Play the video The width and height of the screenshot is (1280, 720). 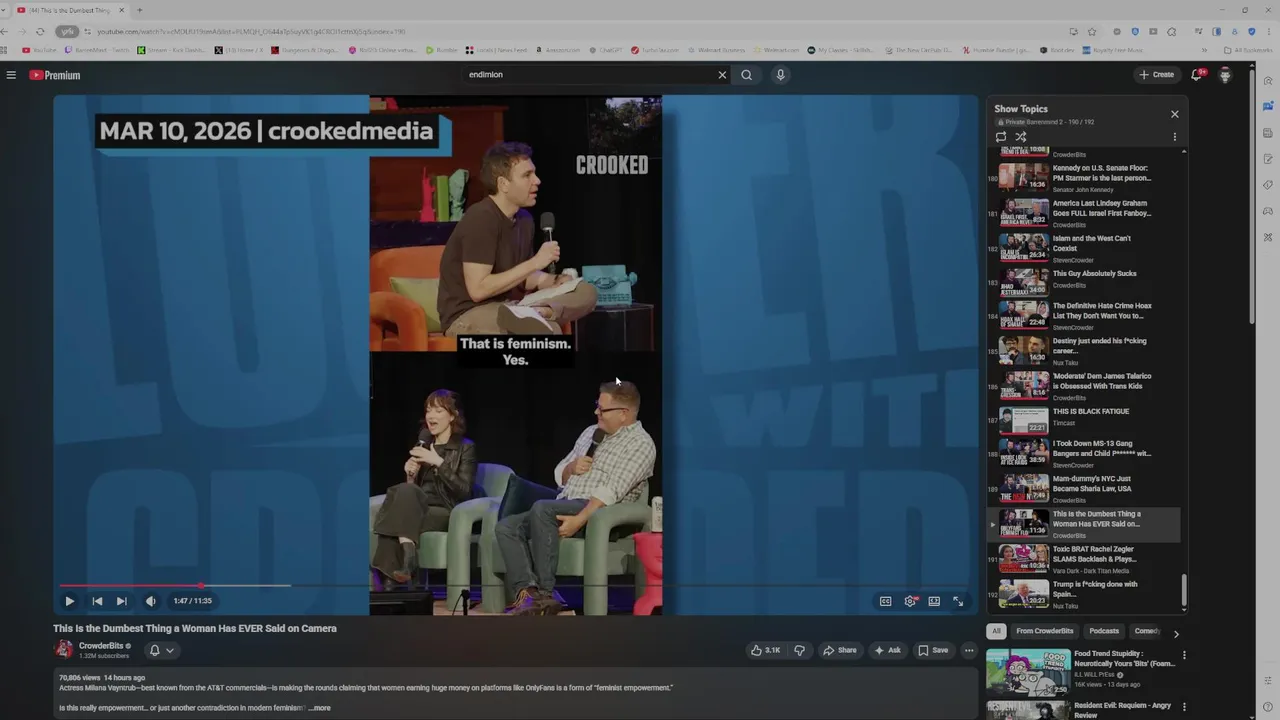pos(69,601)
